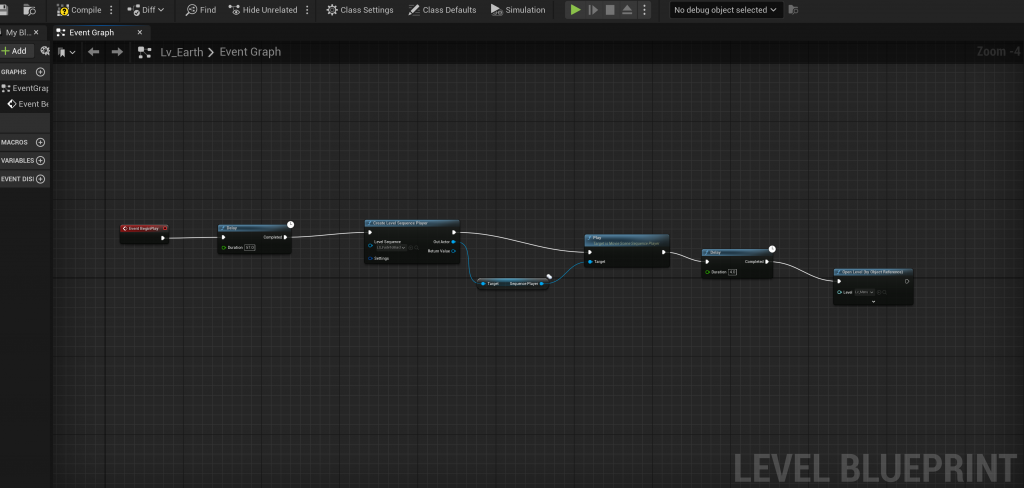Click the Target pin on Play node

[x=591, y=262]
